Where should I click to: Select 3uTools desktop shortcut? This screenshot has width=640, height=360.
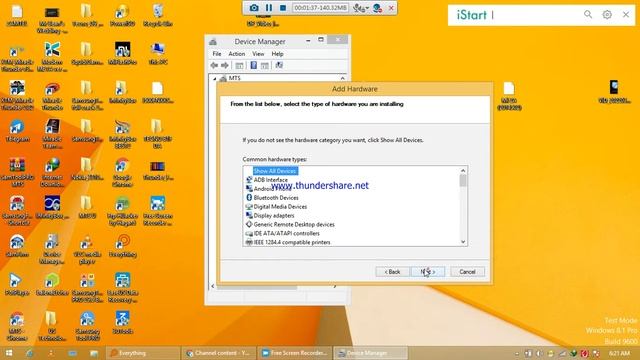click(x=122, y=322)
